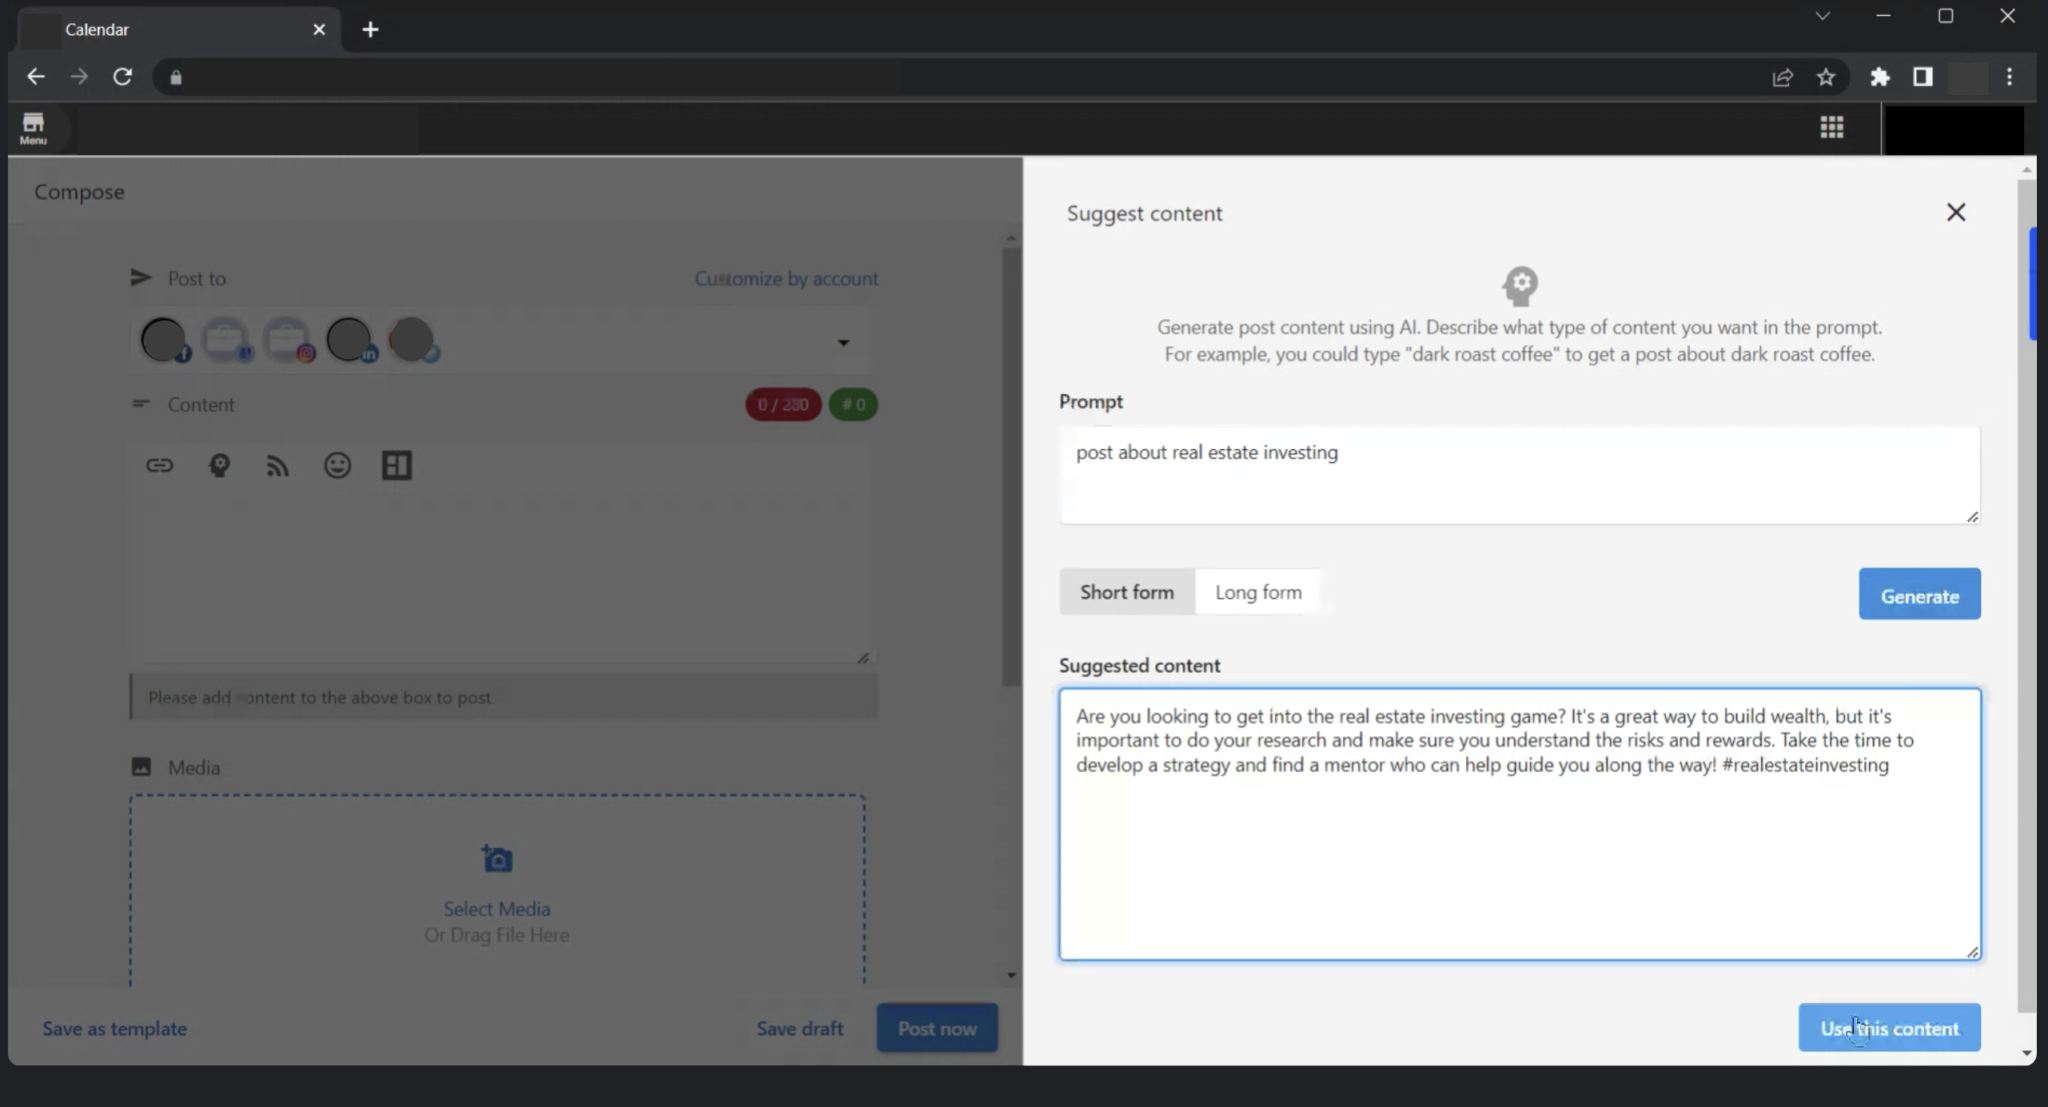
Task: Close the Suggest content panel
Action: point(1956,212)
